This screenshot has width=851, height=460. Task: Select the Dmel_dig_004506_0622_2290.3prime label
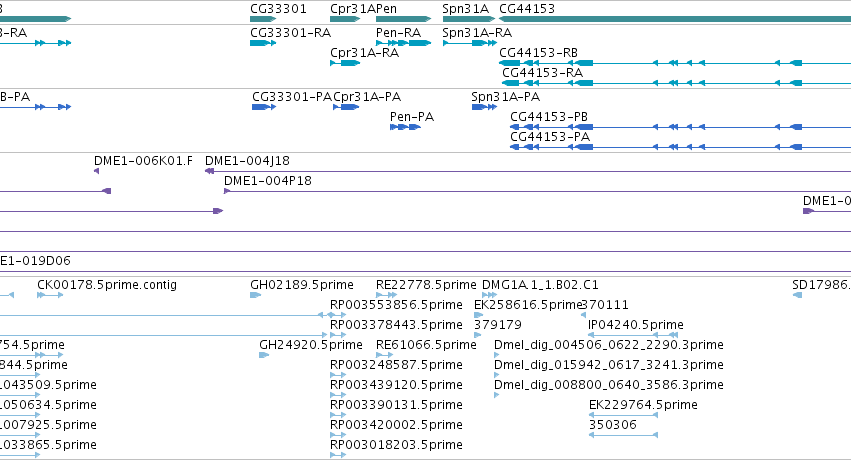pos(608,345)
